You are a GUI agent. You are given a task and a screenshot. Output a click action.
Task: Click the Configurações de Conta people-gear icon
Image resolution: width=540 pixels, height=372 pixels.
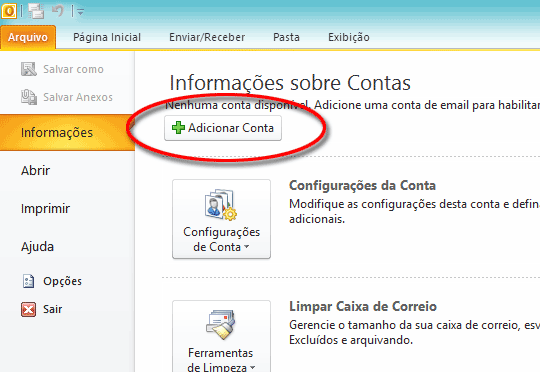[220, 205]
